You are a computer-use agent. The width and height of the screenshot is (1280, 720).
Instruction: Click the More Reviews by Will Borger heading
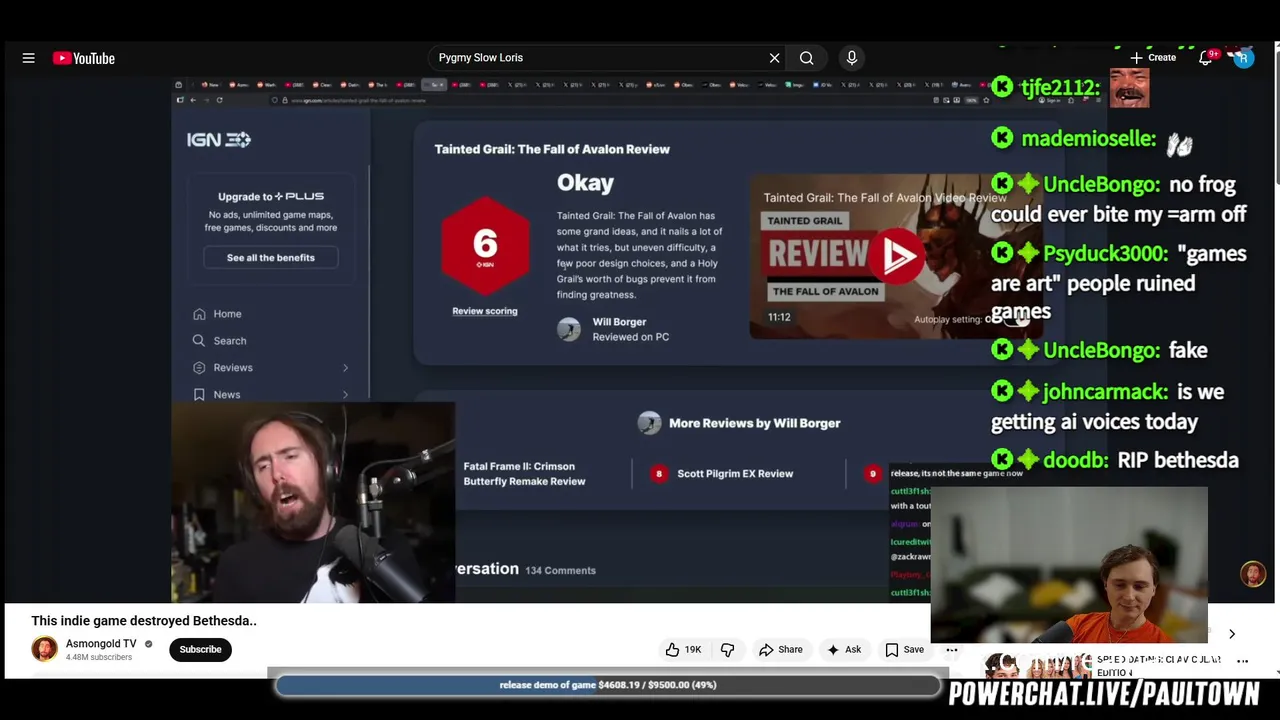coord(754,423)
